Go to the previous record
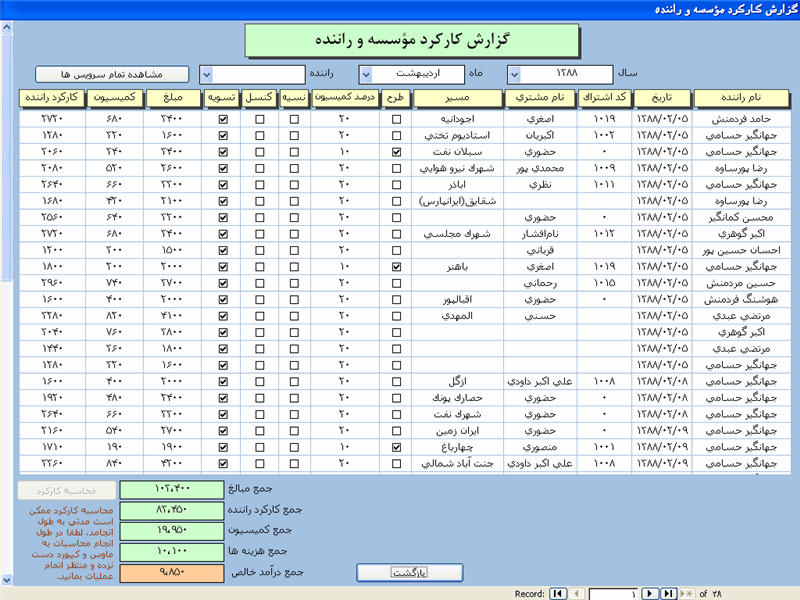 (x=577, y=593)
